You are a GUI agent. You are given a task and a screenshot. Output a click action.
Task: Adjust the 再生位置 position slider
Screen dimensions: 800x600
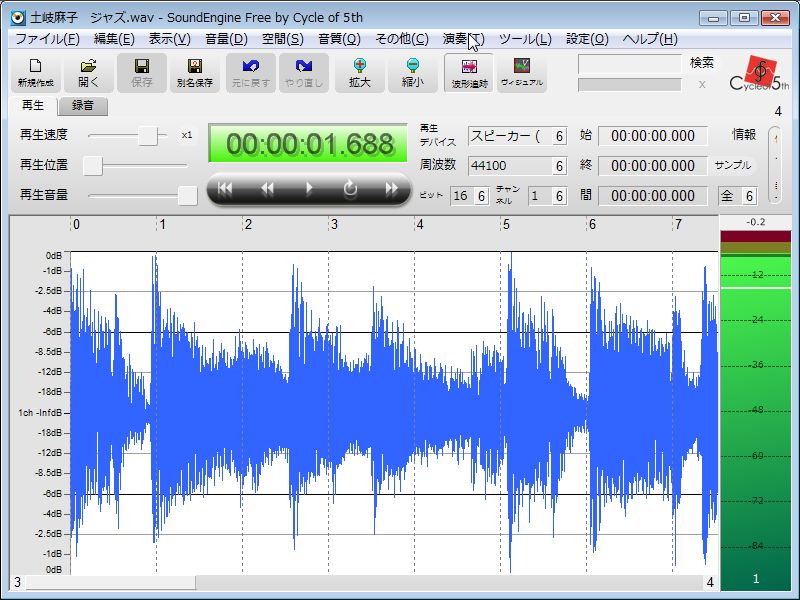93,165
